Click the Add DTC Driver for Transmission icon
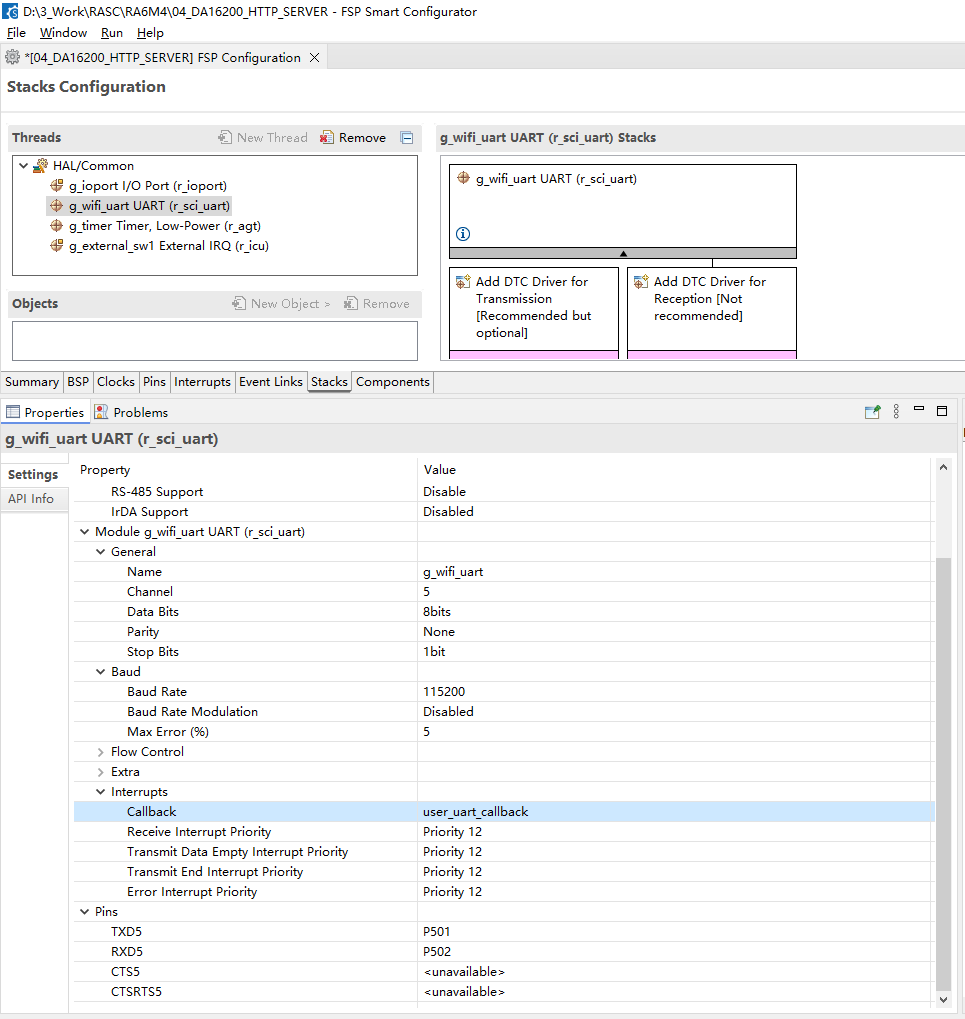965x1019 pixels. 463,281
